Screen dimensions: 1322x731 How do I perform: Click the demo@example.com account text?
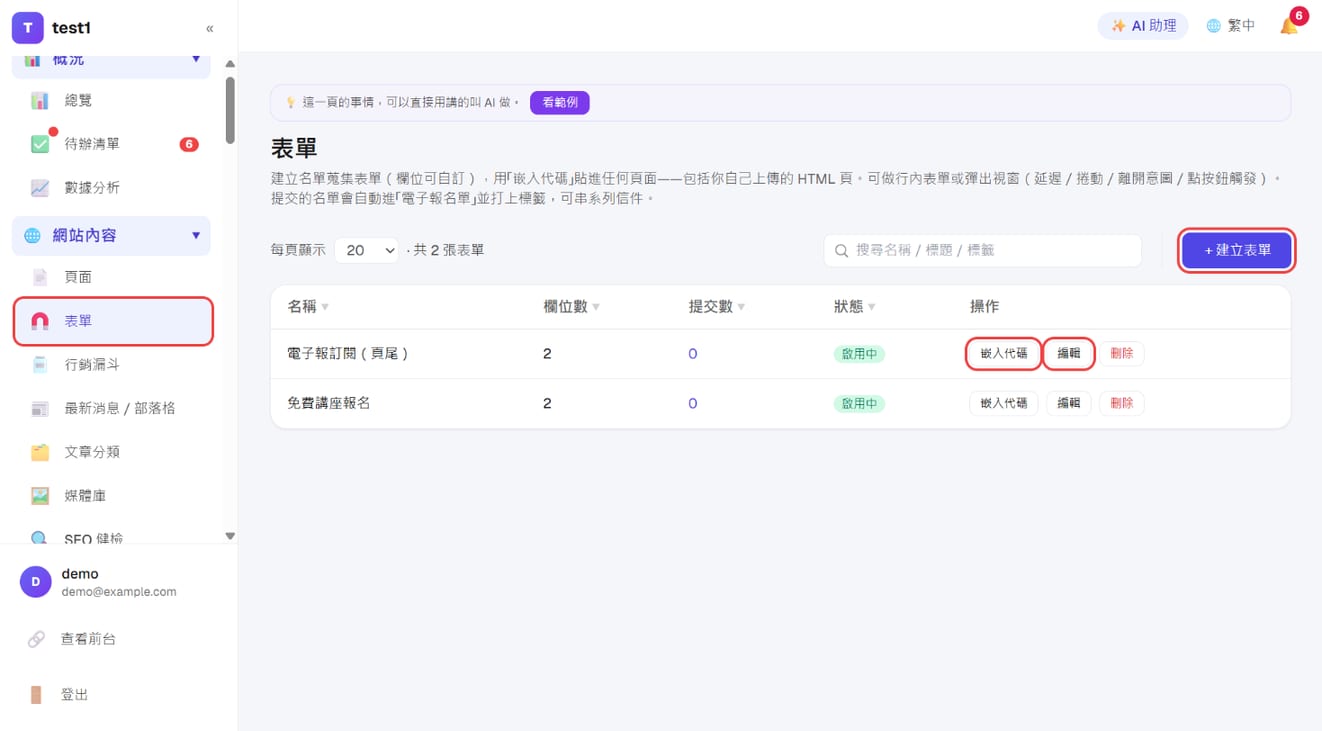tap(119, 591)
